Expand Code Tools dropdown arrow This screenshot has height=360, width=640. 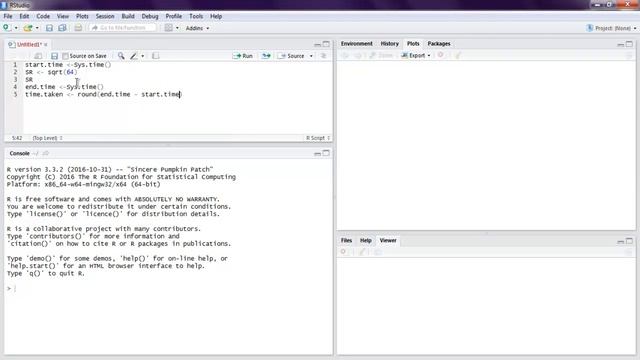pos(142,56)
